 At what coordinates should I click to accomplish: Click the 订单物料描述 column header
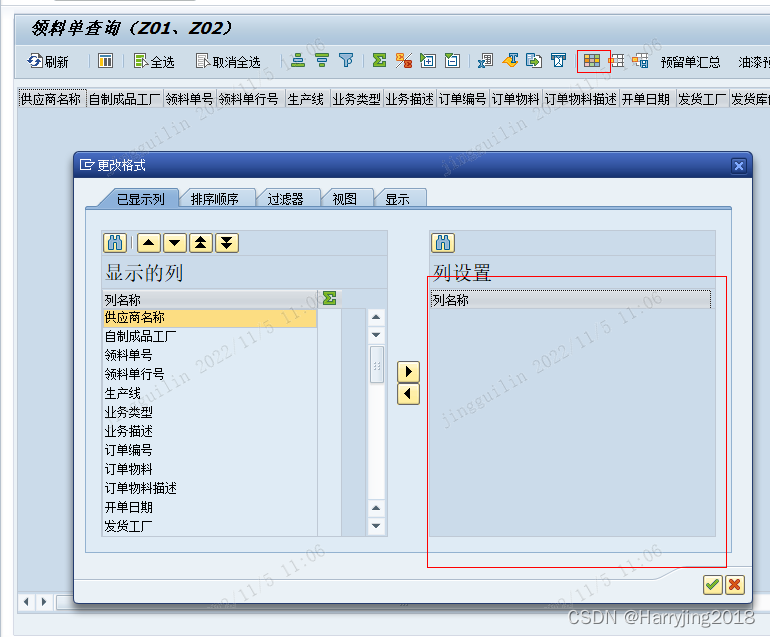click(581, 99)
